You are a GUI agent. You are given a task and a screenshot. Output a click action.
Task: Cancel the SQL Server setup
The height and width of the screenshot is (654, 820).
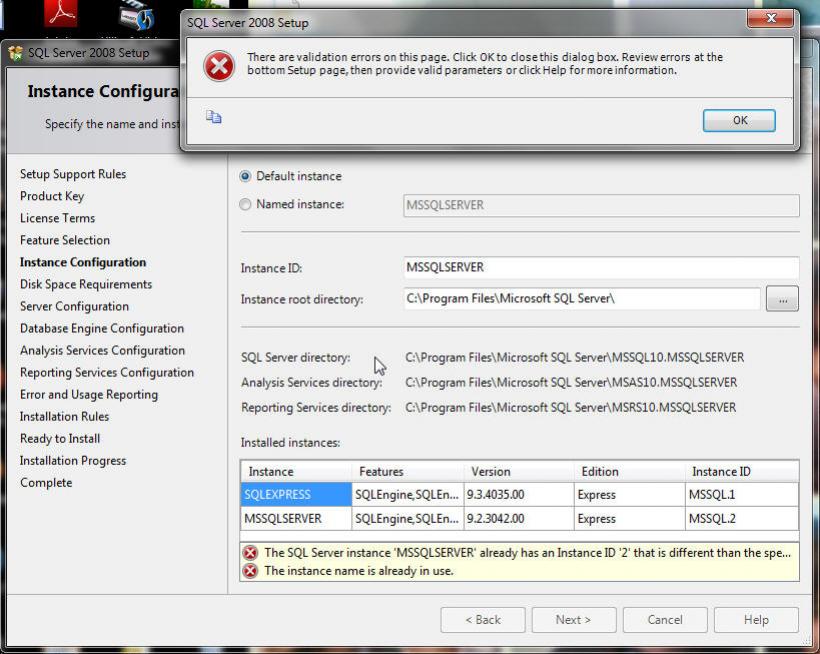[665, 620]
